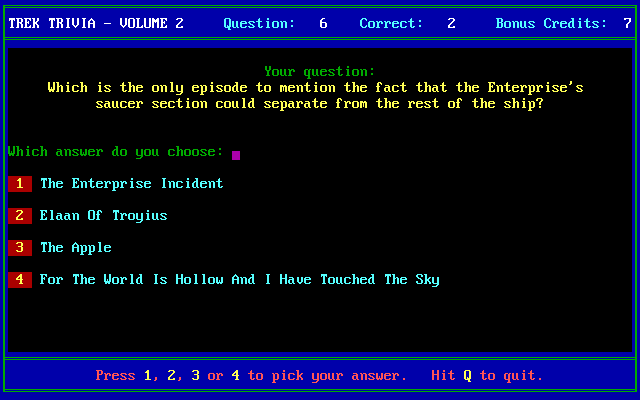
Task: Select answer number 1 red box
Action: pyautogui.click(x=20, y=184)
